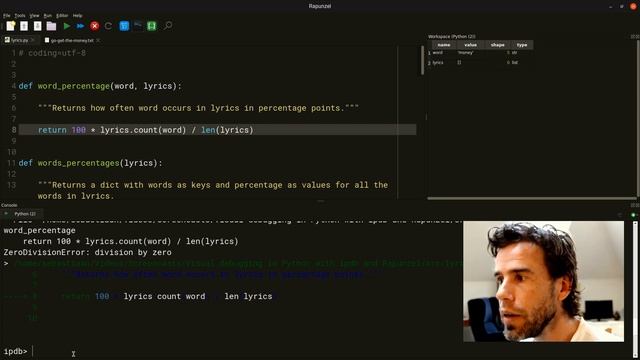Viewport: 640px width, 360px height.
Task: Run selection with the blue fast-forward icon
Action: click(x=80, y=26)
